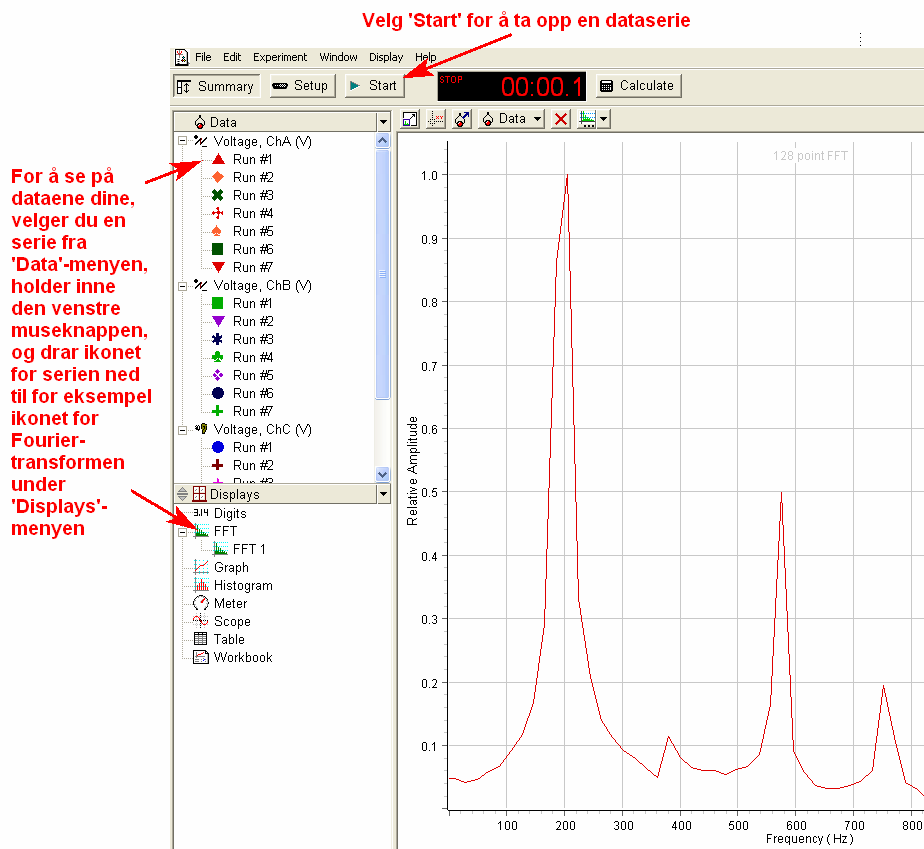Select the inverted red triangle Run #7 under ChA
This screenshot has height=849, width=924.
click(243, 267)
